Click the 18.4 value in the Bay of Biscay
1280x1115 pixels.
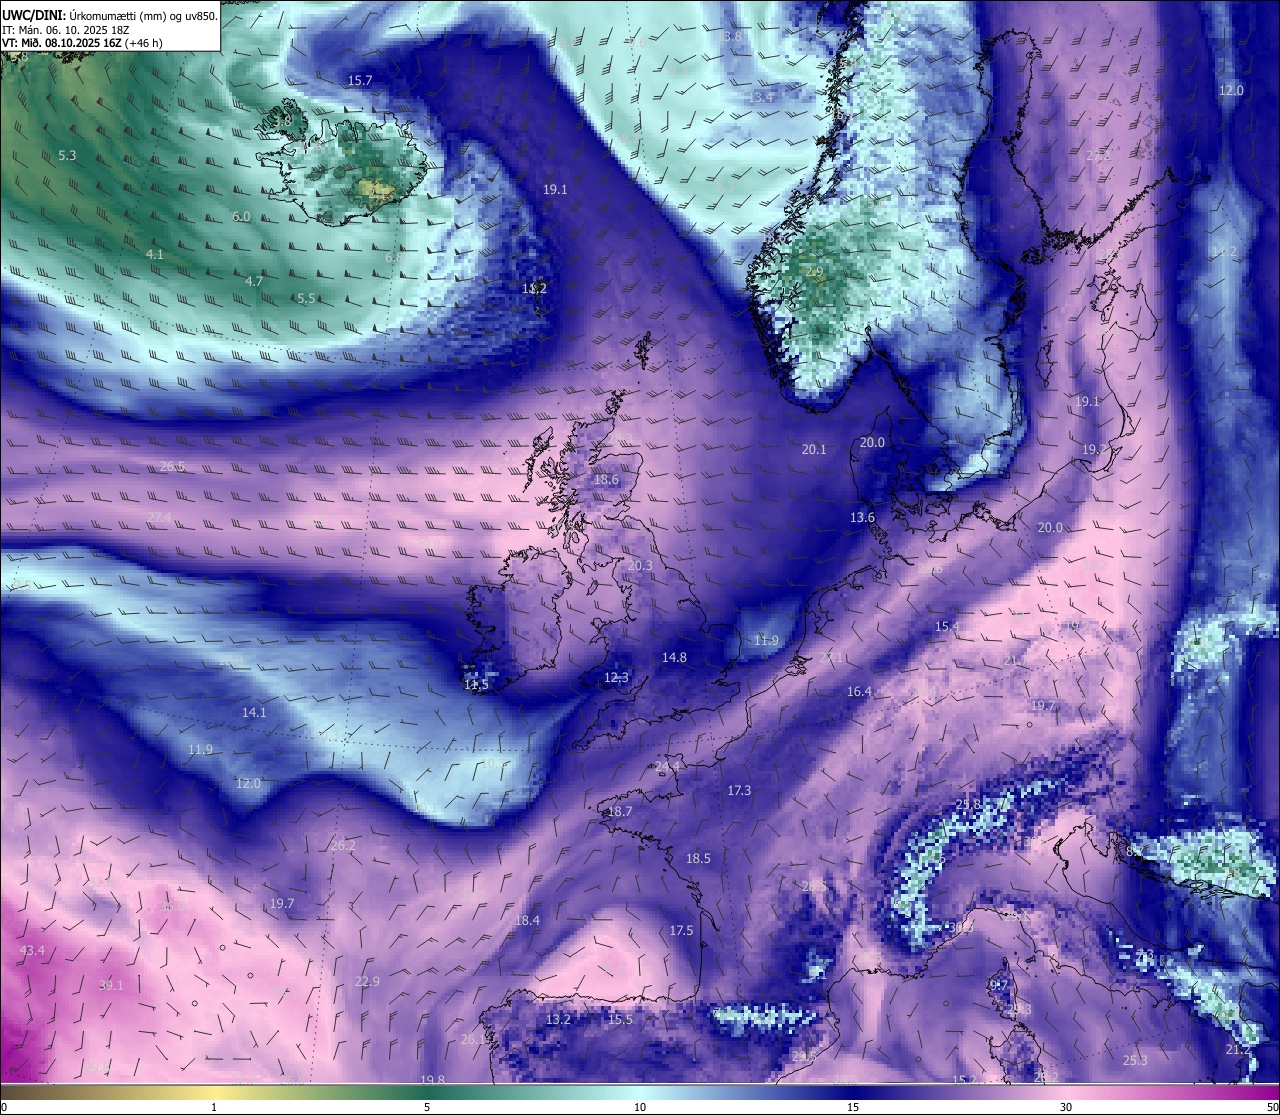click(x=527, y=921)
